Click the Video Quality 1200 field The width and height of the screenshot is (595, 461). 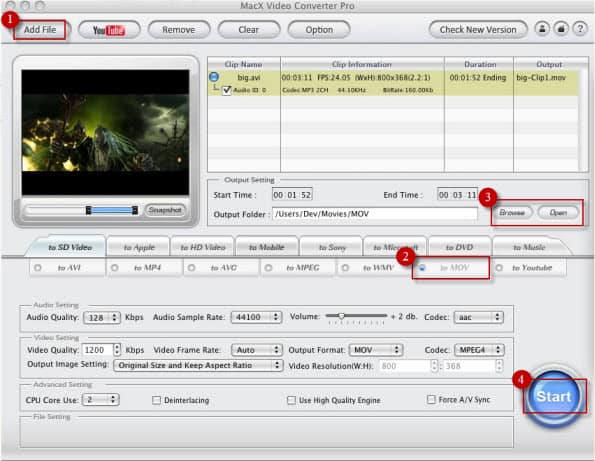point(98,350)
